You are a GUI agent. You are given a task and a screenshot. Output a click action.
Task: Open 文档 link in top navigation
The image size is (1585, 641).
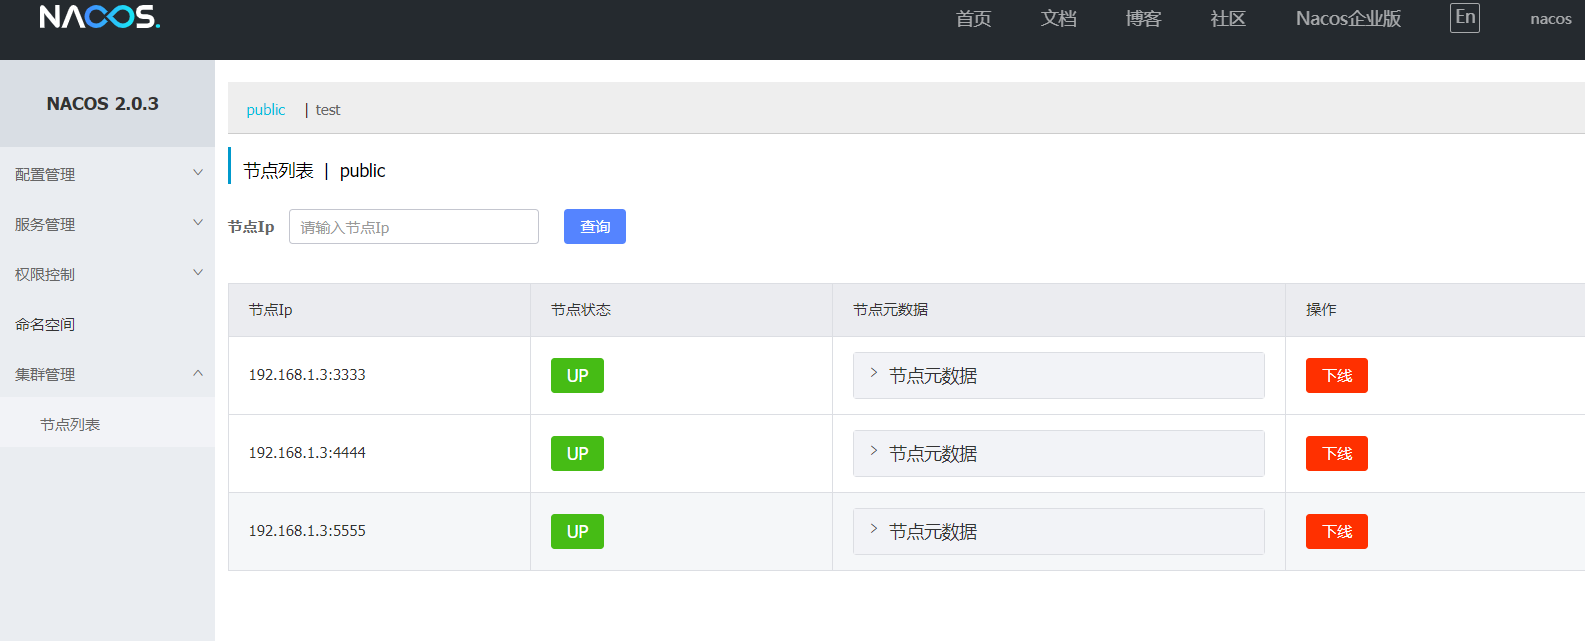1058,19
